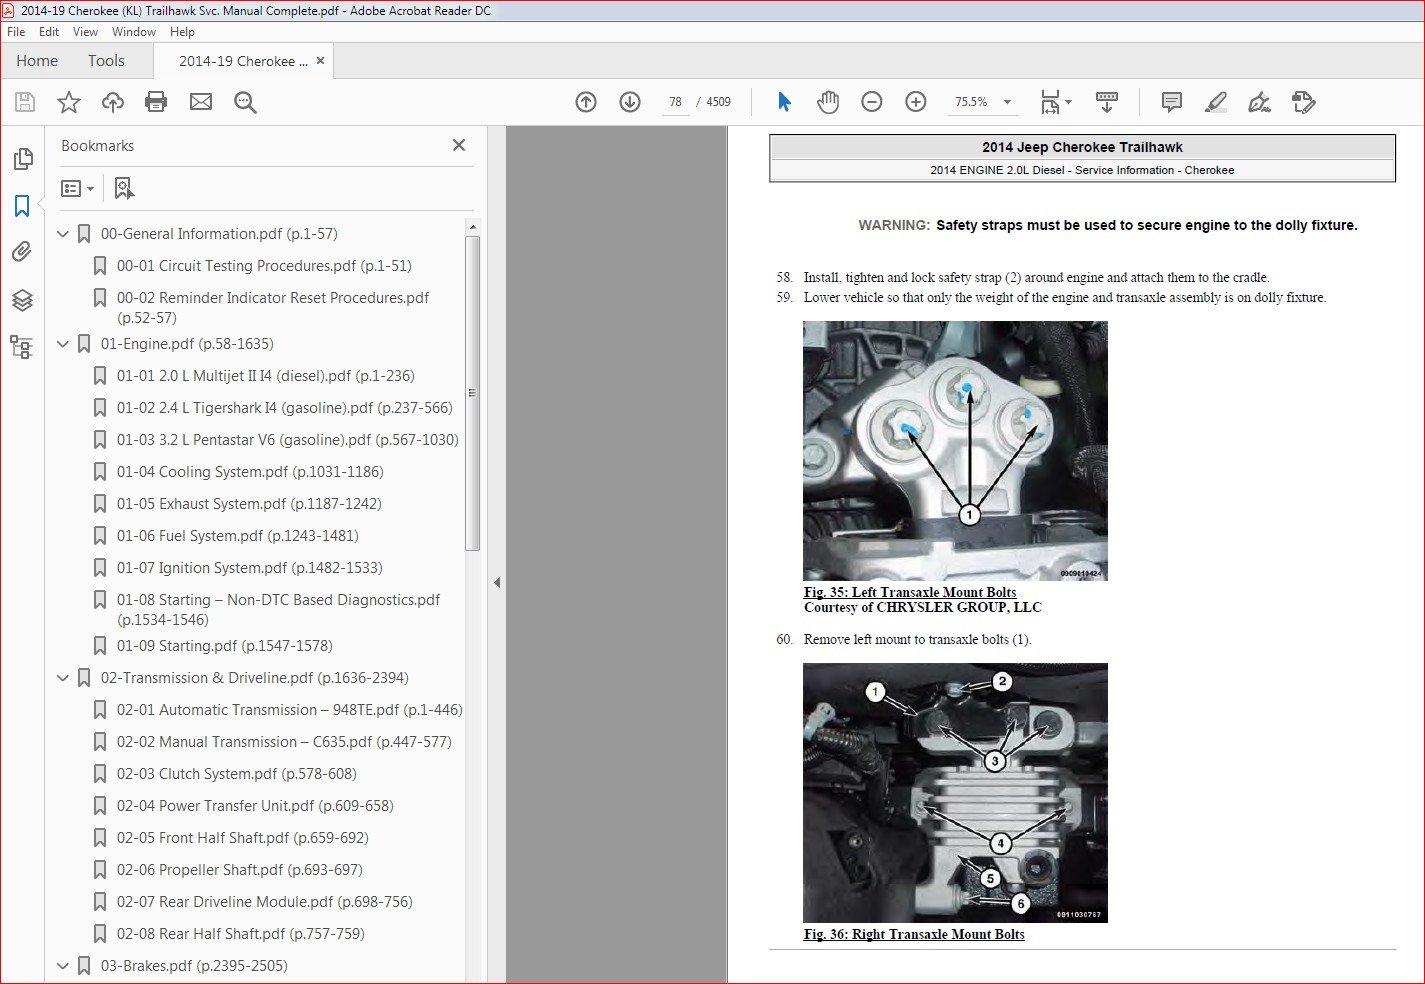Select the Highlight text pen tool
The width and height of the screenshot is (1425, 984).
coord(1216,102)
